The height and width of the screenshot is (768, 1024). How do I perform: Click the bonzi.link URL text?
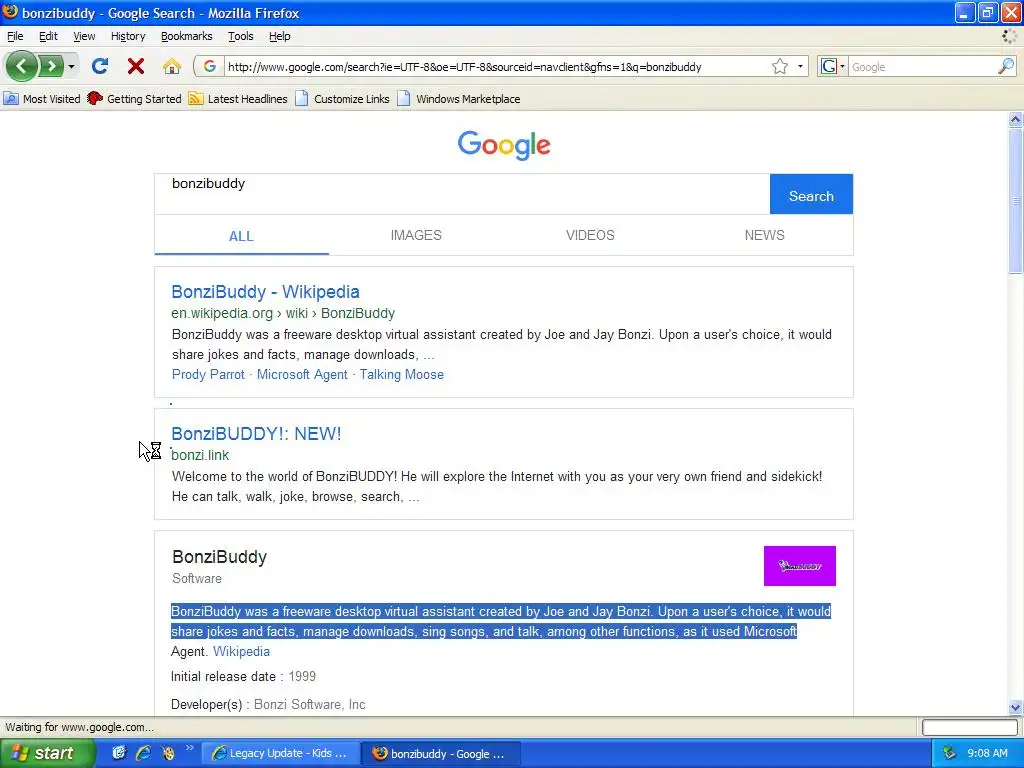click(200, 455)
